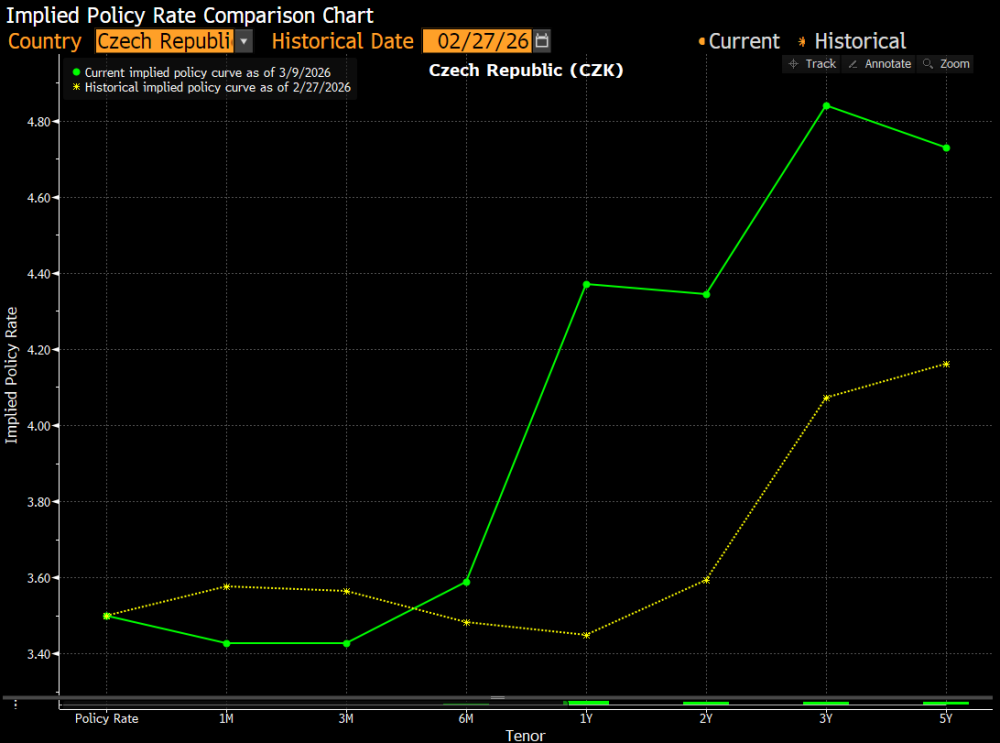Select the green 1Y data point

click(x=586, y=284)
